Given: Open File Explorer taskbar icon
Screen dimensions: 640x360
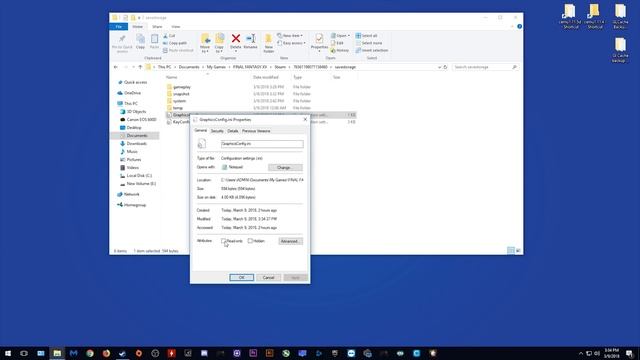Looking at the screenshot, I should click(57, 353).
